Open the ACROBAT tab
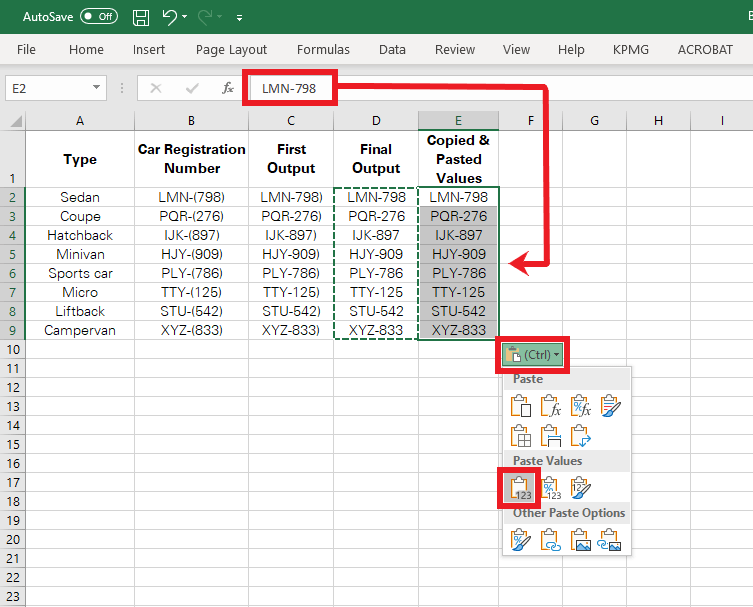Image resolution: width=753 pixels, height=607 pixels. 705,49
